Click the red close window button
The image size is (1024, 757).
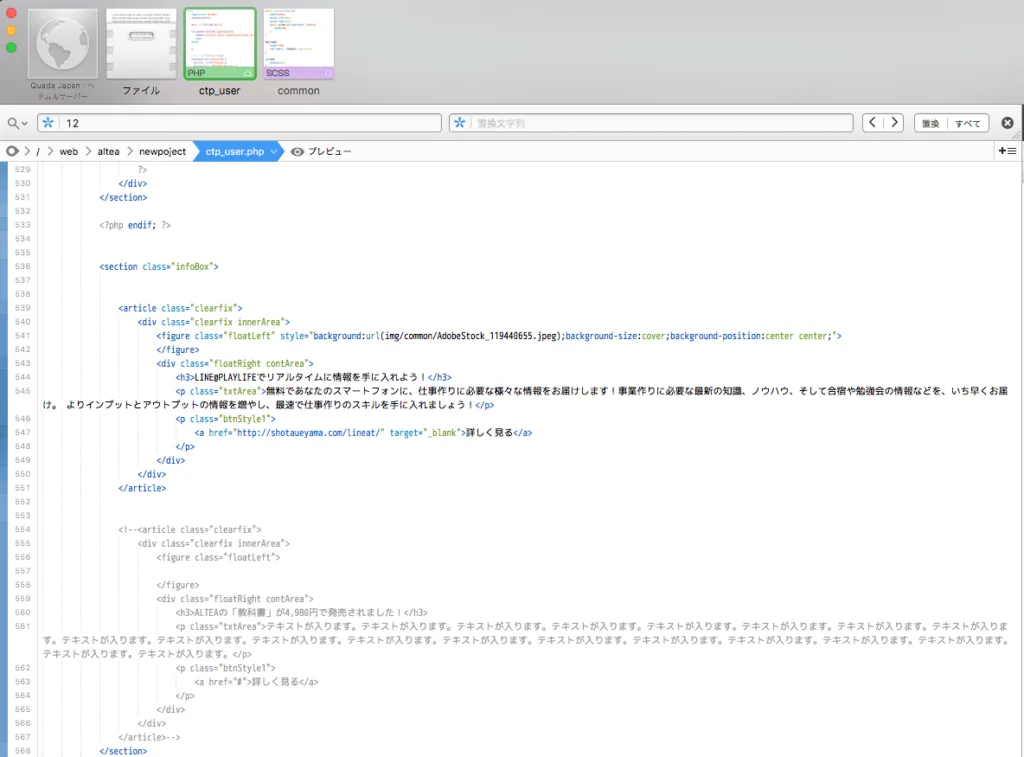tap(11, 13)
